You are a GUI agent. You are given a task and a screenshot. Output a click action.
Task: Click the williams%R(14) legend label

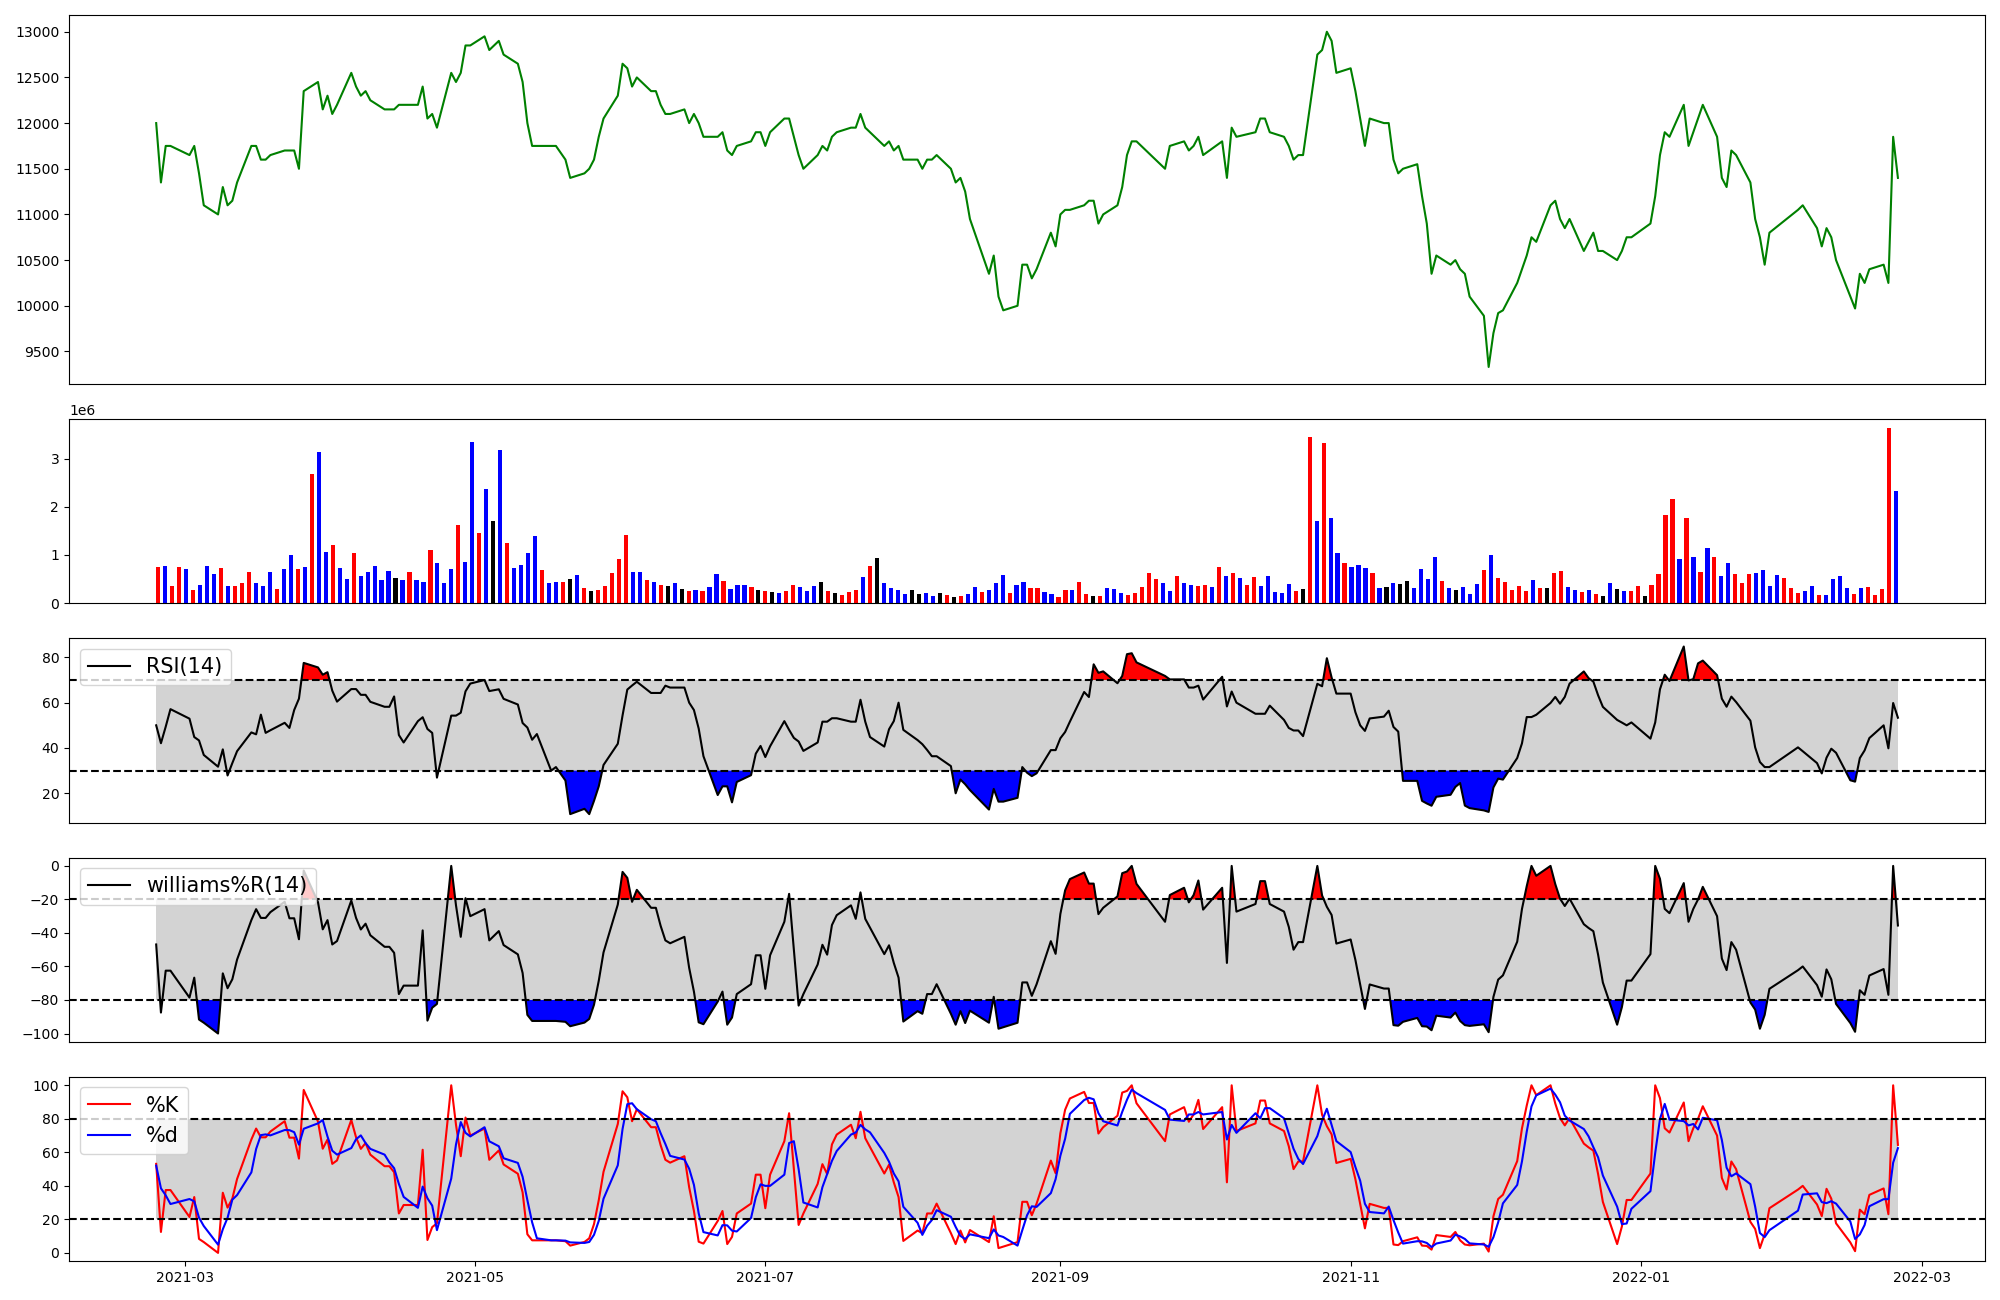[226, 885]
